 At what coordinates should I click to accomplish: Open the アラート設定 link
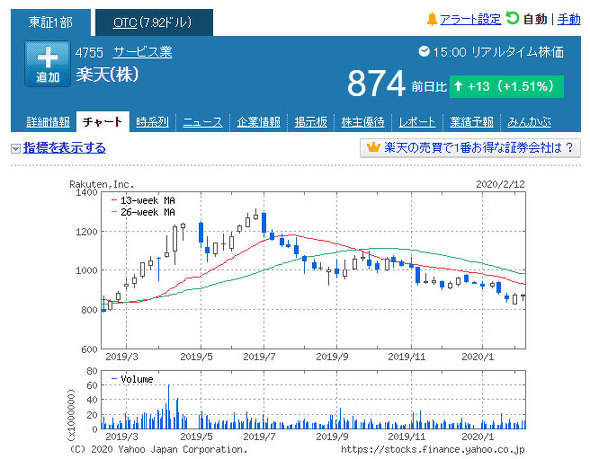click(470, 19)
